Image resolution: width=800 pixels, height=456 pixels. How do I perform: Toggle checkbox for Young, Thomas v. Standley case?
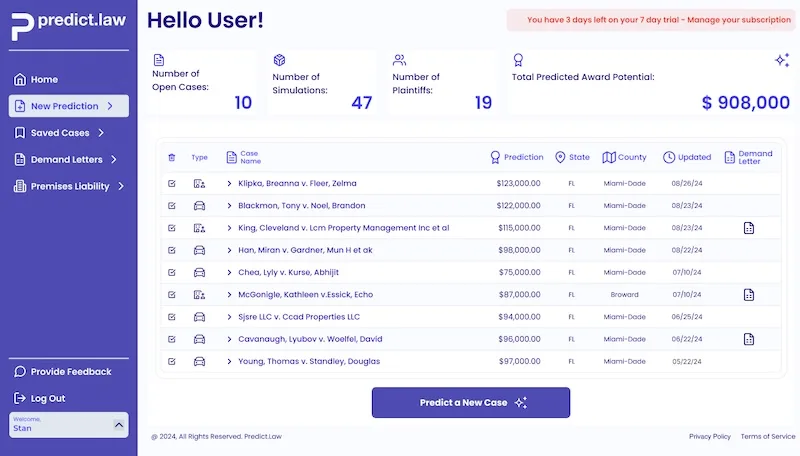pyautogui.click(x=172, y=361)
